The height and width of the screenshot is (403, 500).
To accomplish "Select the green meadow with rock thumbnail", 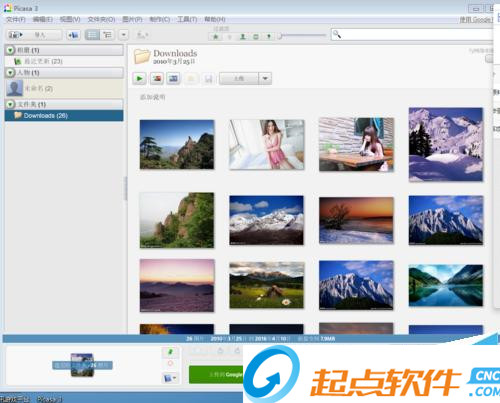I will (x=266, y=285).
